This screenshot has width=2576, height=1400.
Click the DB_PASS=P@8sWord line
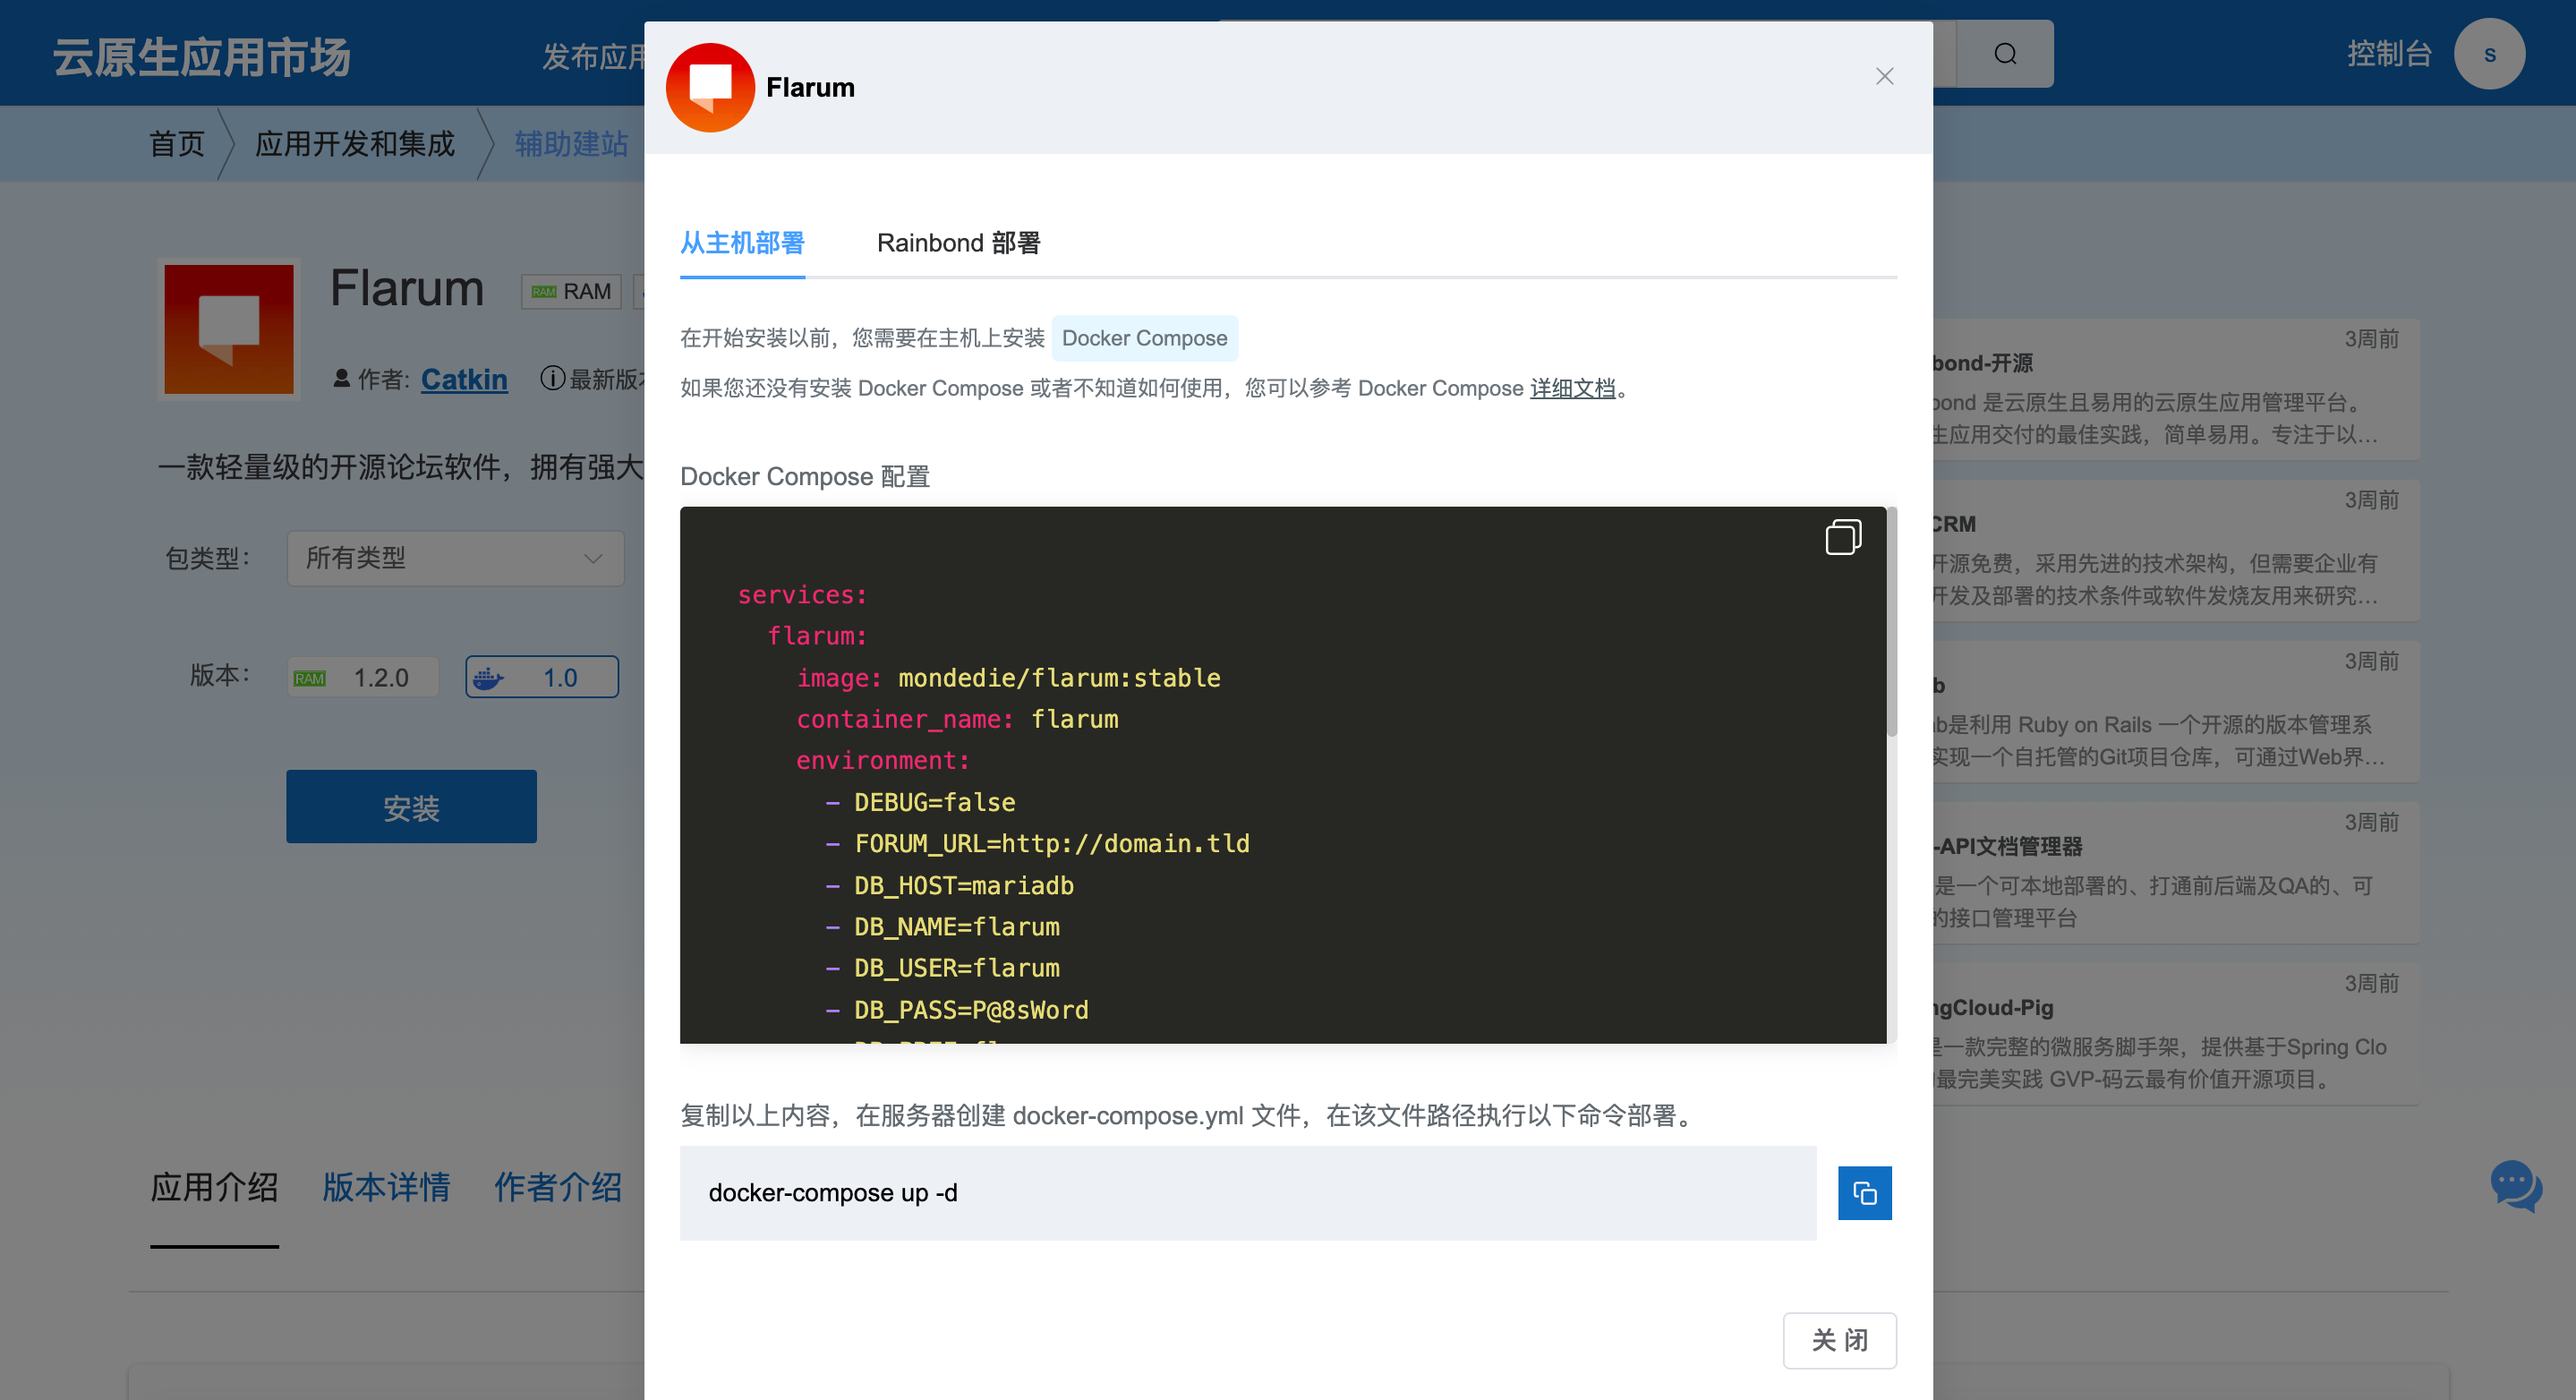(x=956, y=1009)
